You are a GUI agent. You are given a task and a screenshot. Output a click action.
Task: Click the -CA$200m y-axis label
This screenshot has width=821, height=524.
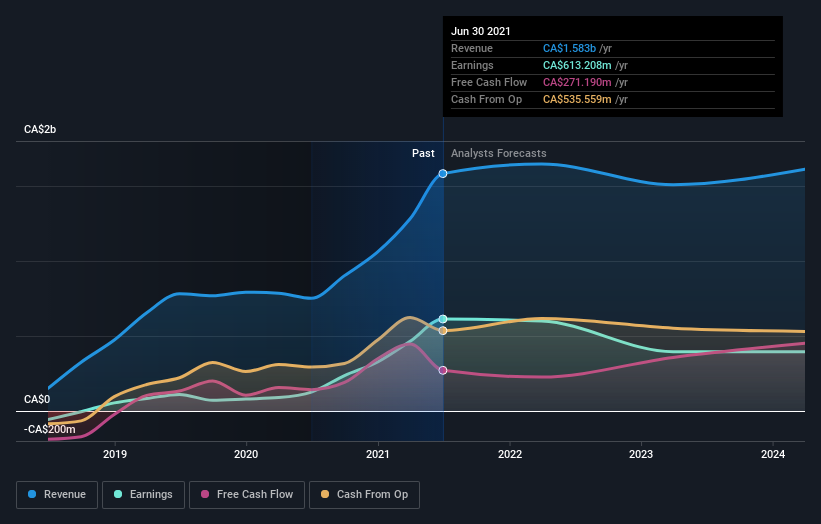coord(50,429)
